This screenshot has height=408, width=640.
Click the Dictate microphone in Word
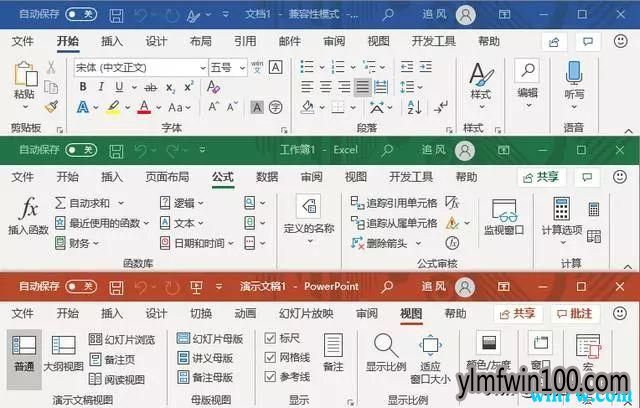tap(573, 73)
